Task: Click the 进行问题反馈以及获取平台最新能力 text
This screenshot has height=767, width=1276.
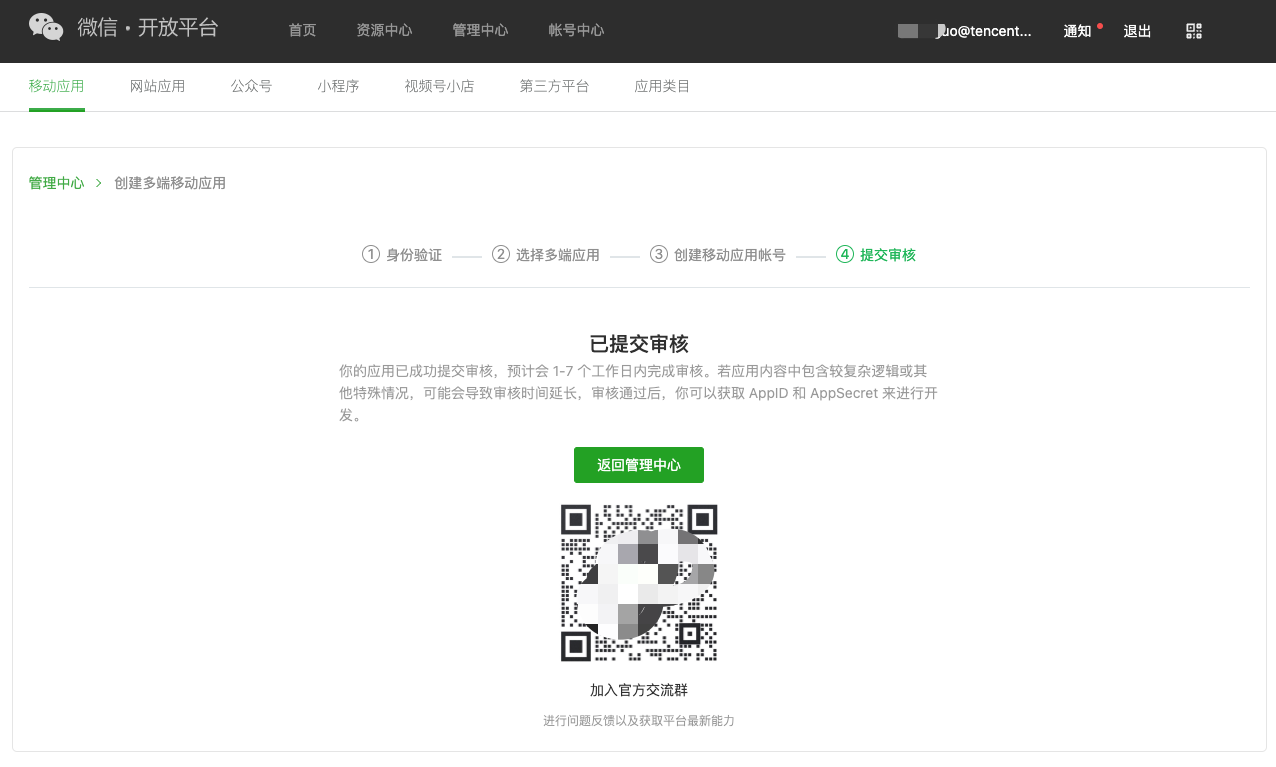Action: point(639,721)
